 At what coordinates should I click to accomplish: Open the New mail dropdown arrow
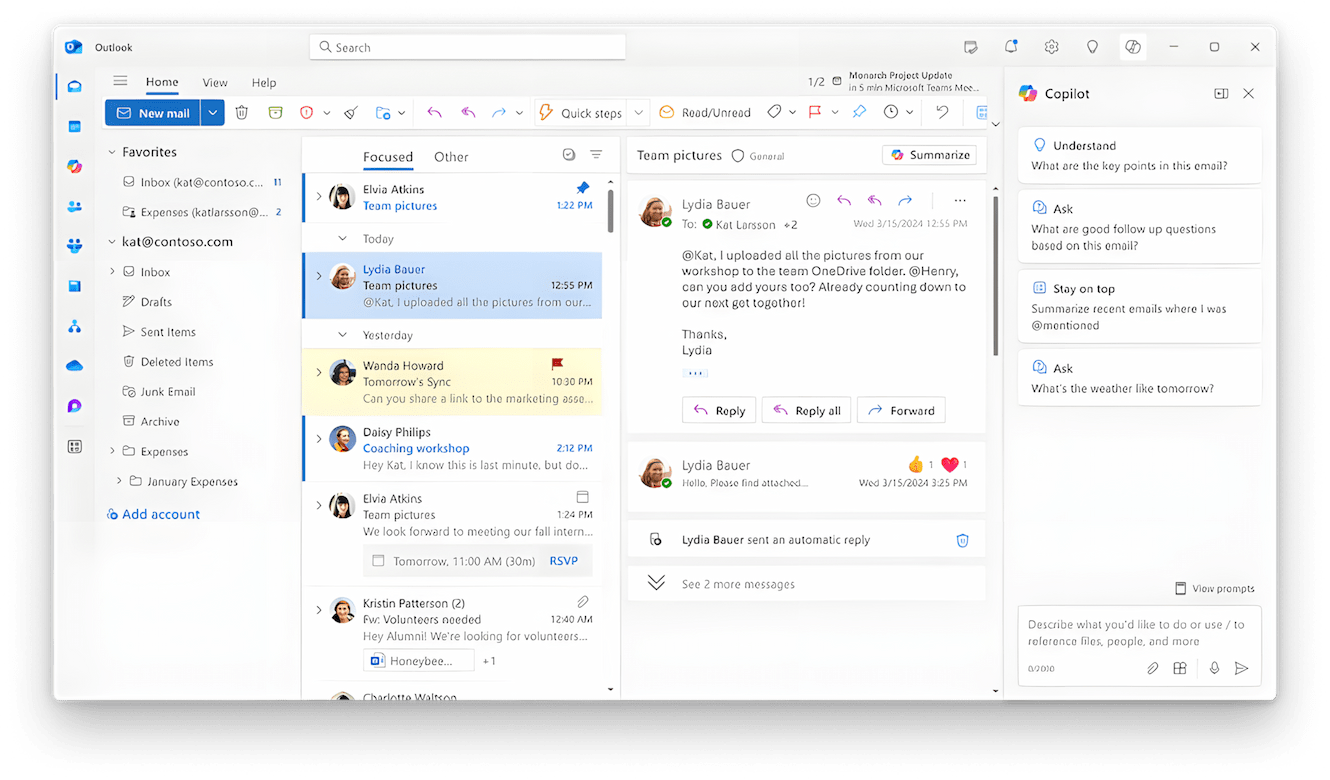(x=212, y=113)
